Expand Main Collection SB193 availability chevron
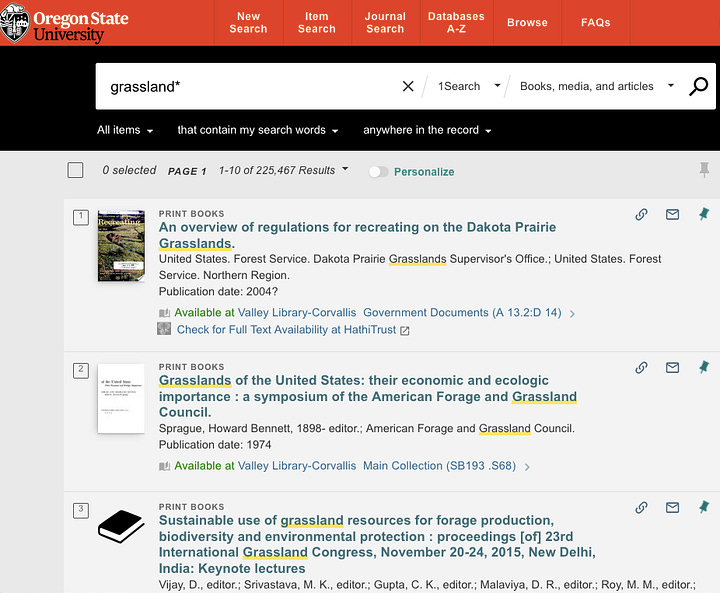The height and width of the screenshot is (593, 720). coord(527,467)
